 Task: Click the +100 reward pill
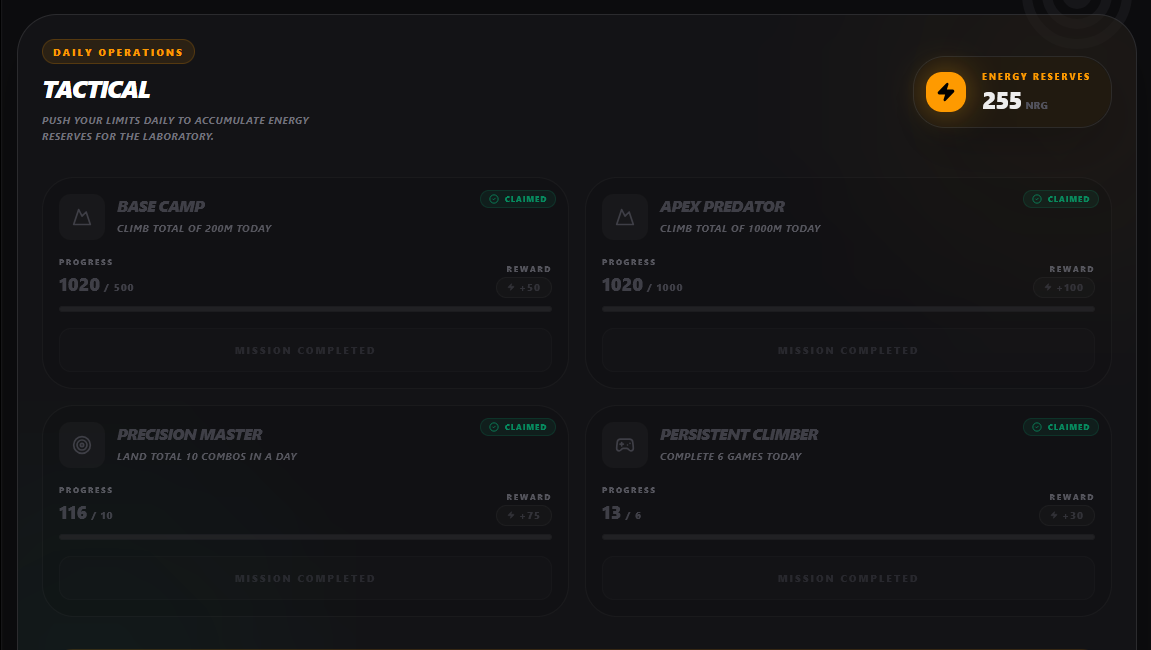coord(1064,287)
